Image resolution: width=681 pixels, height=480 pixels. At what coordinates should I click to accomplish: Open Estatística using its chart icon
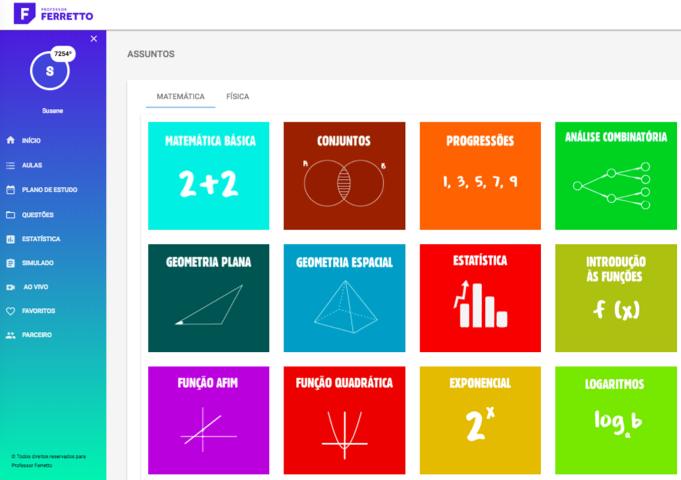10,239
